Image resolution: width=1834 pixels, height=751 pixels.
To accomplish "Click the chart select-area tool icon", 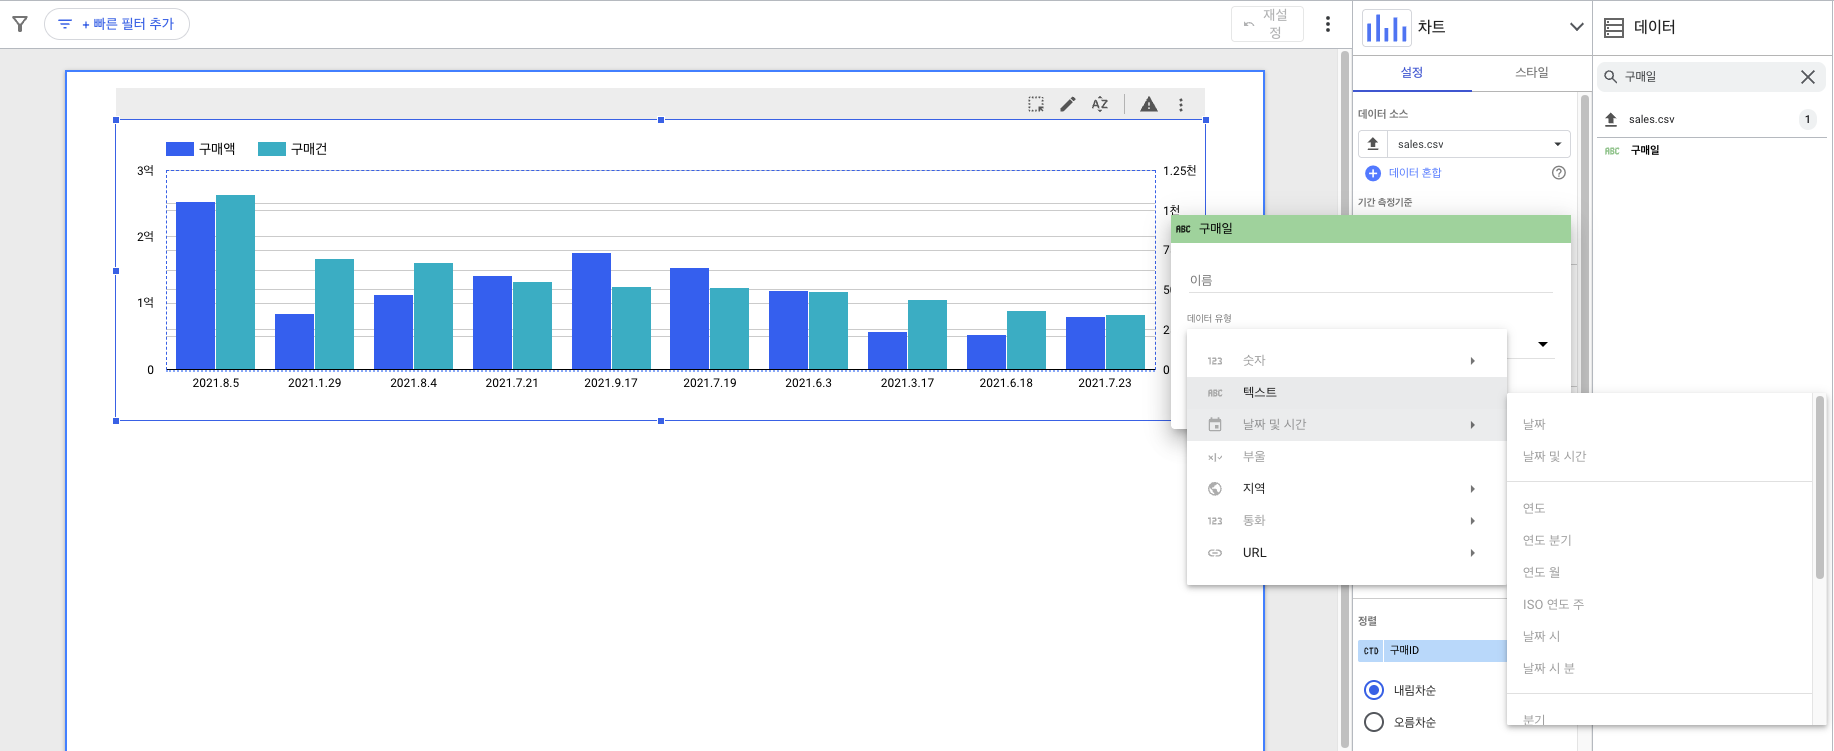I will tap(1036, 104).
